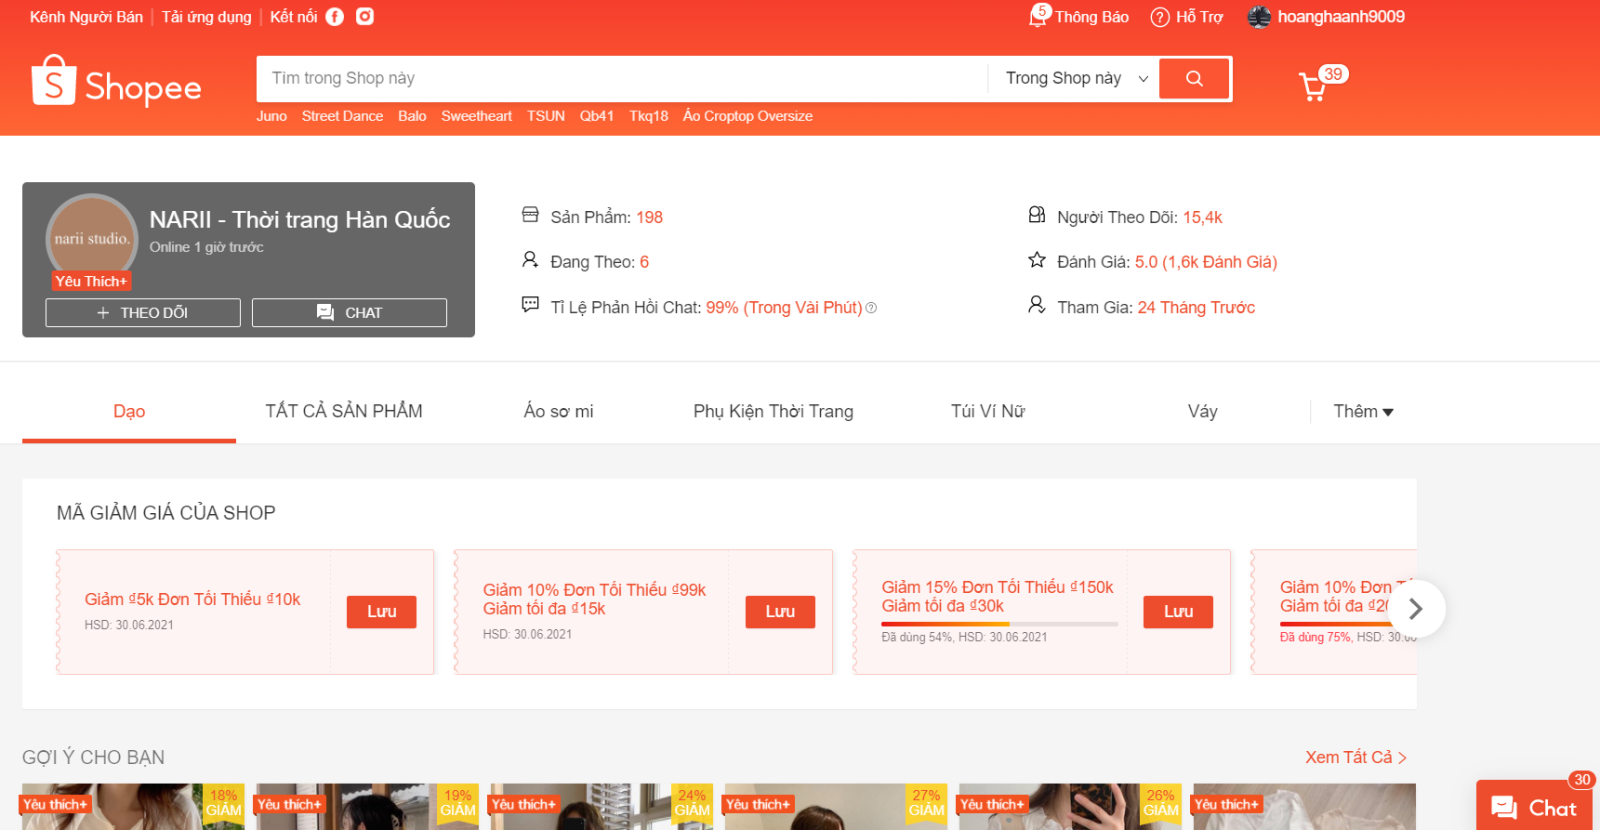
Task: Click the Shopee logo
Action: point(116,82)
